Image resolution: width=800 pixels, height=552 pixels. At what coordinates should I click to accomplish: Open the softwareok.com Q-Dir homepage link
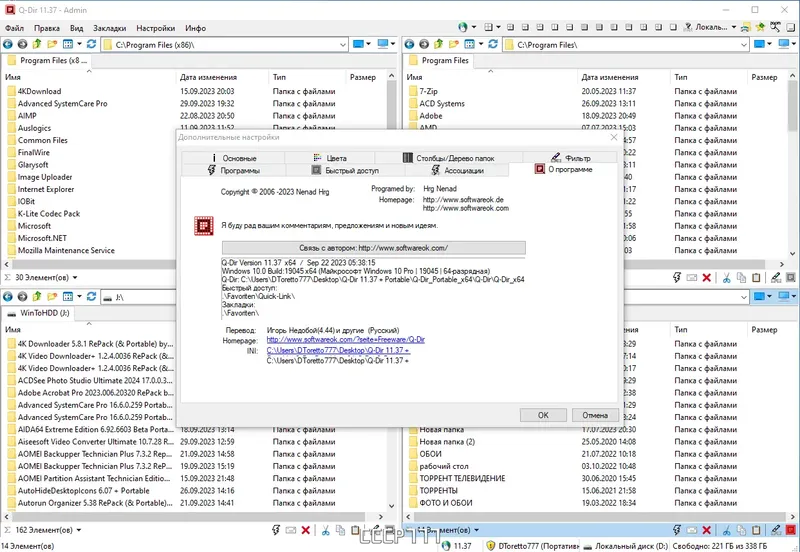(x=345, y=340)
